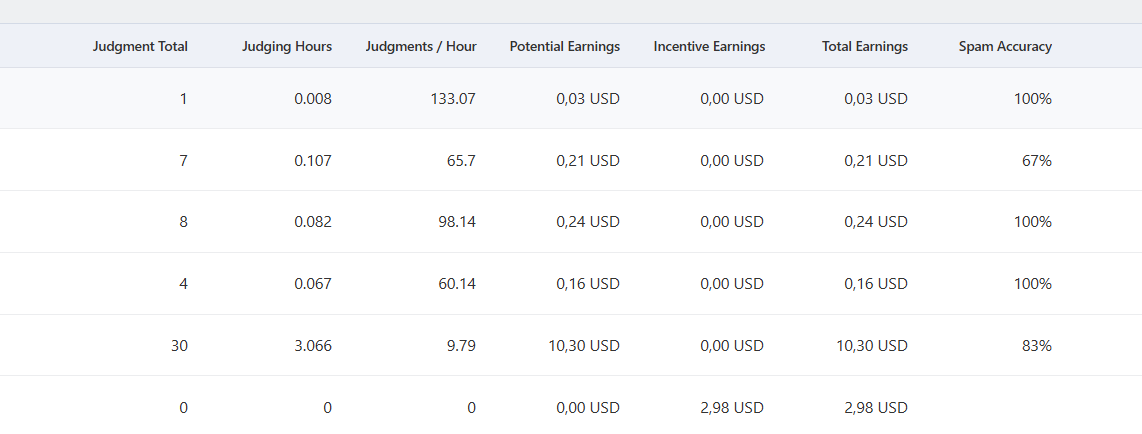This screenshot has height=434, width=1142.
Task: Select the 0,16 USD total earnings cell
Action: [x=876, y=284]
